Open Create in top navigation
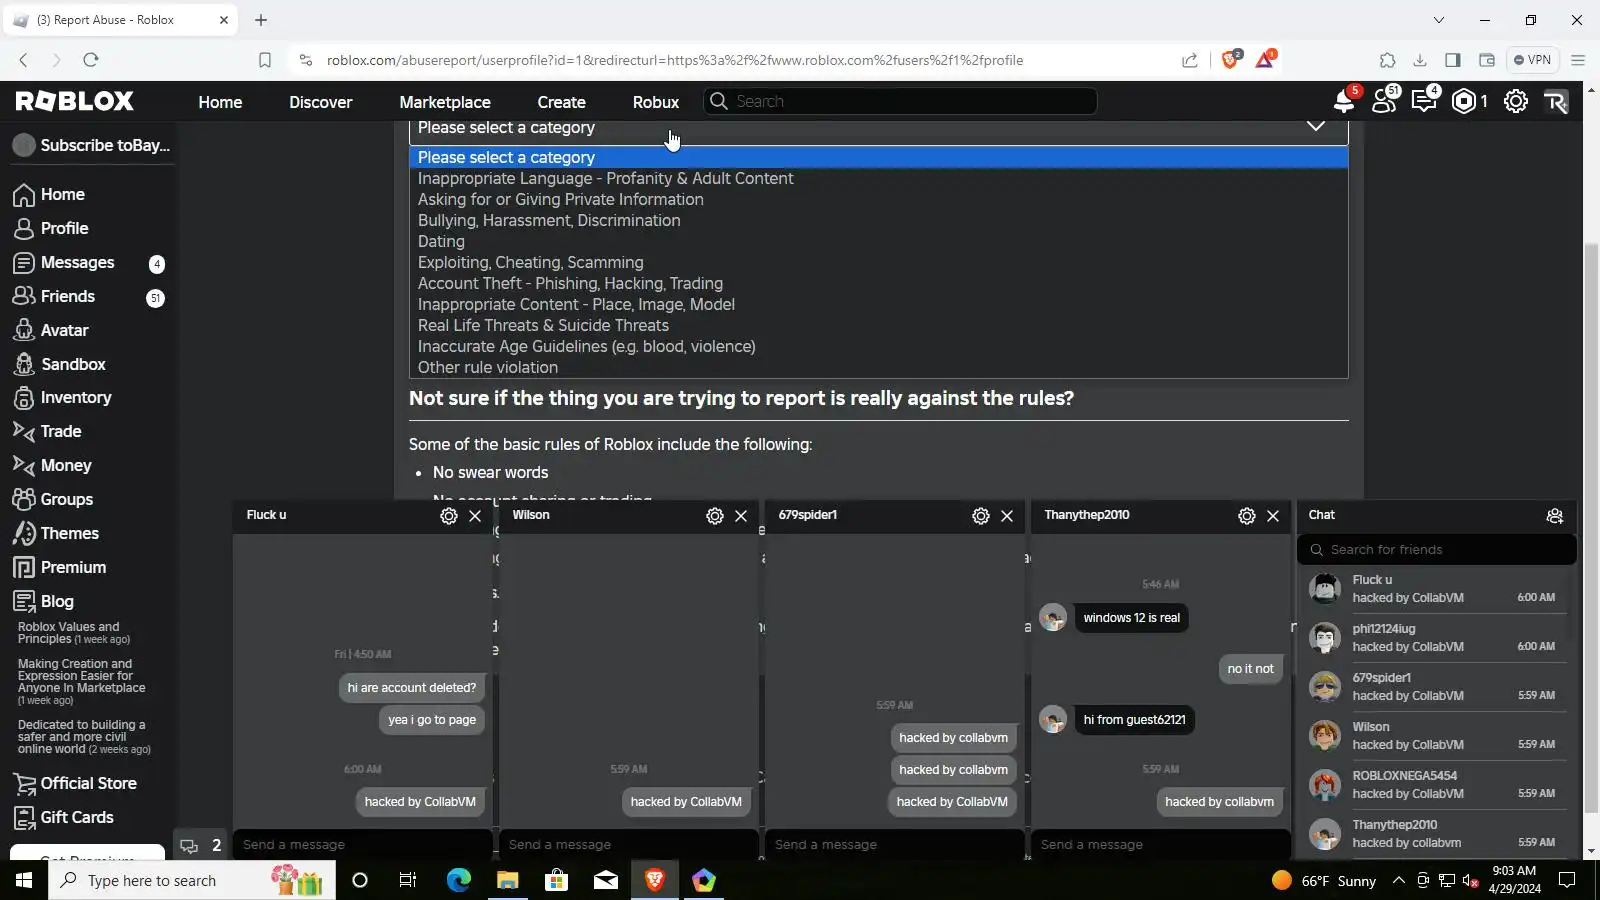The height and width of the screenshot is (900, 1600). tap(561, 102)
